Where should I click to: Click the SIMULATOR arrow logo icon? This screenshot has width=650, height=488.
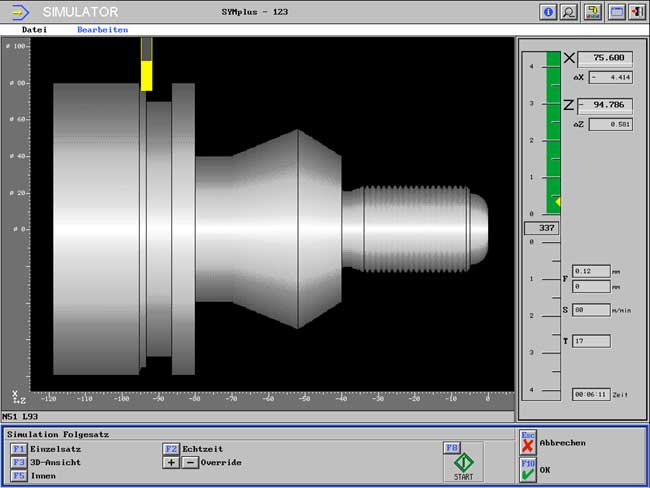19,12
